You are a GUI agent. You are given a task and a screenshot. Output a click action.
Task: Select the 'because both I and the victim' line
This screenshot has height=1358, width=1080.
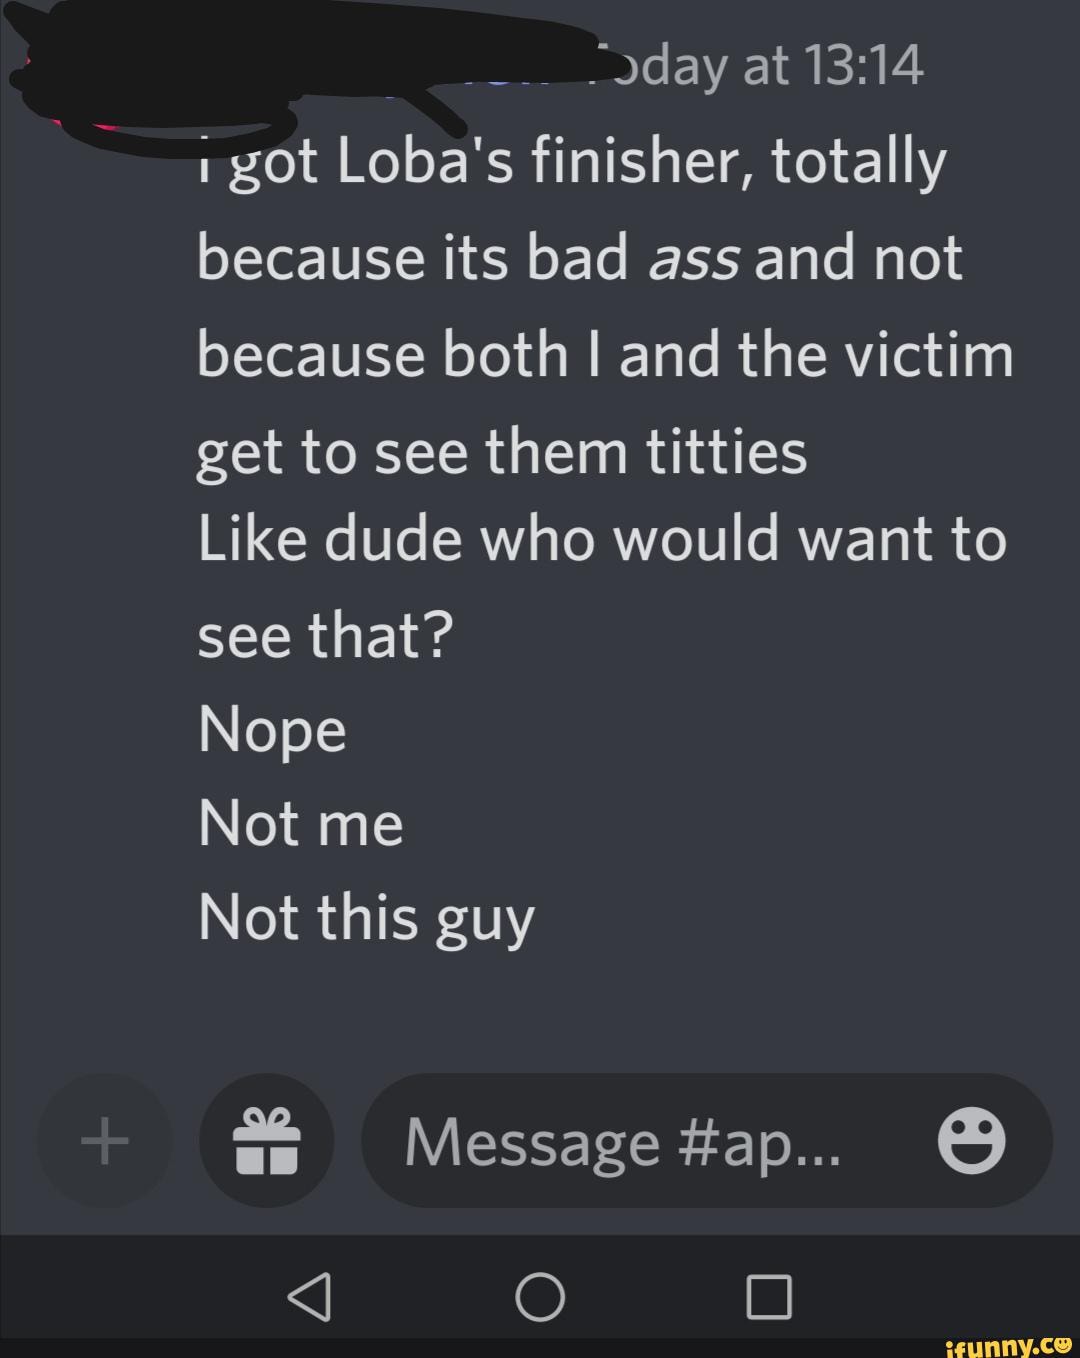(605, 354)
